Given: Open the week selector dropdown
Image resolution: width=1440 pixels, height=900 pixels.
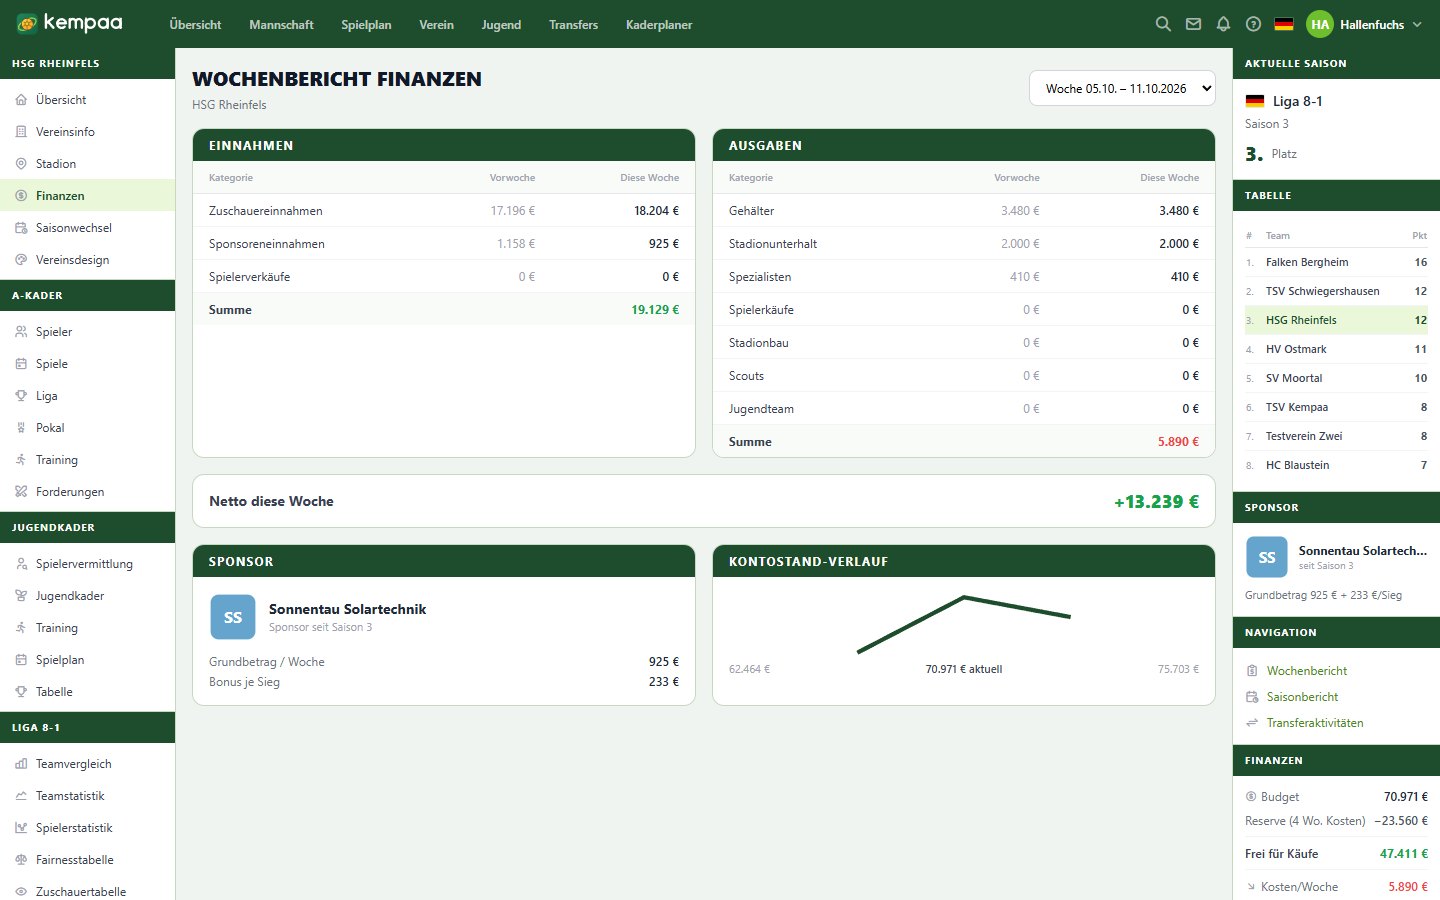Looking at the screenshot, I should coord(1122,88).
